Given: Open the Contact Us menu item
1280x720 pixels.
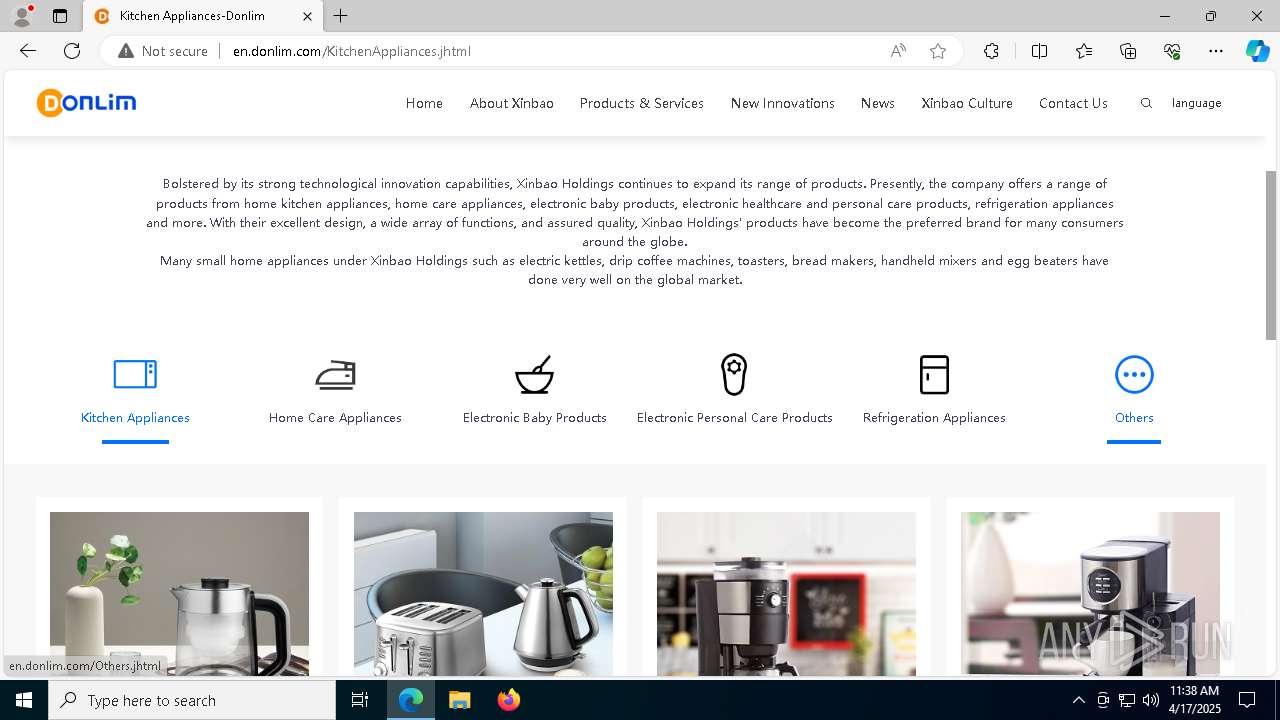Looking at the screenshot, I should [x=1073, y=103].
